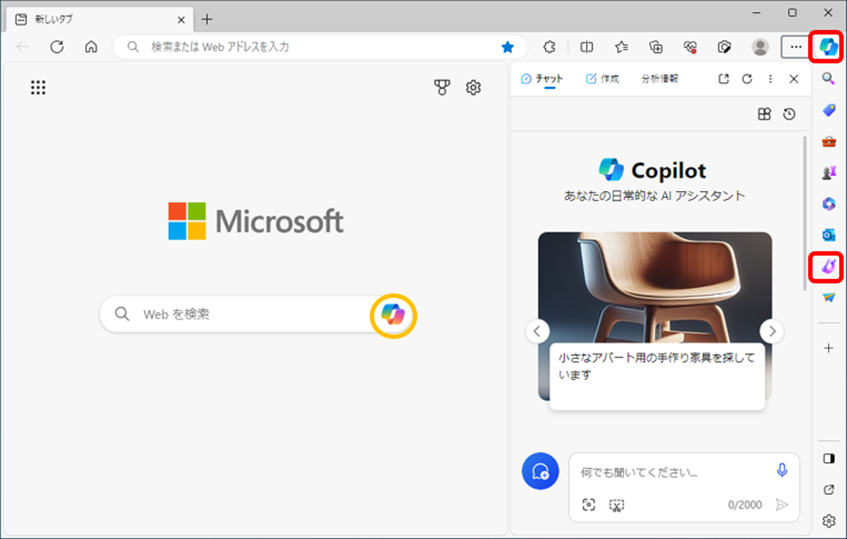The width and height of the screenshot is (847, 539).
Task: Open Browser essentials heart icon
Action: (690, 47)
